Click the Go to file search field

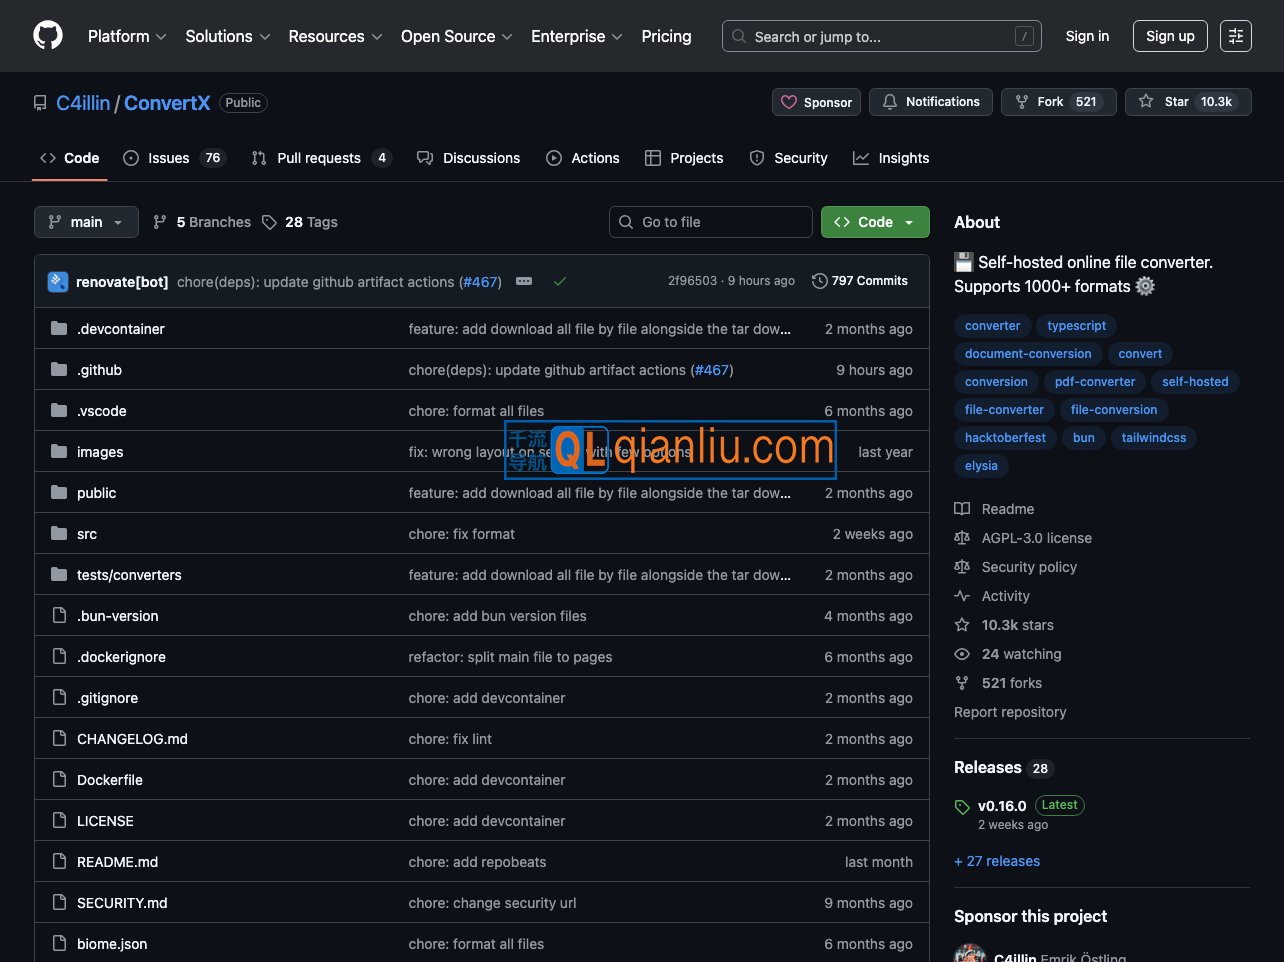711,222
